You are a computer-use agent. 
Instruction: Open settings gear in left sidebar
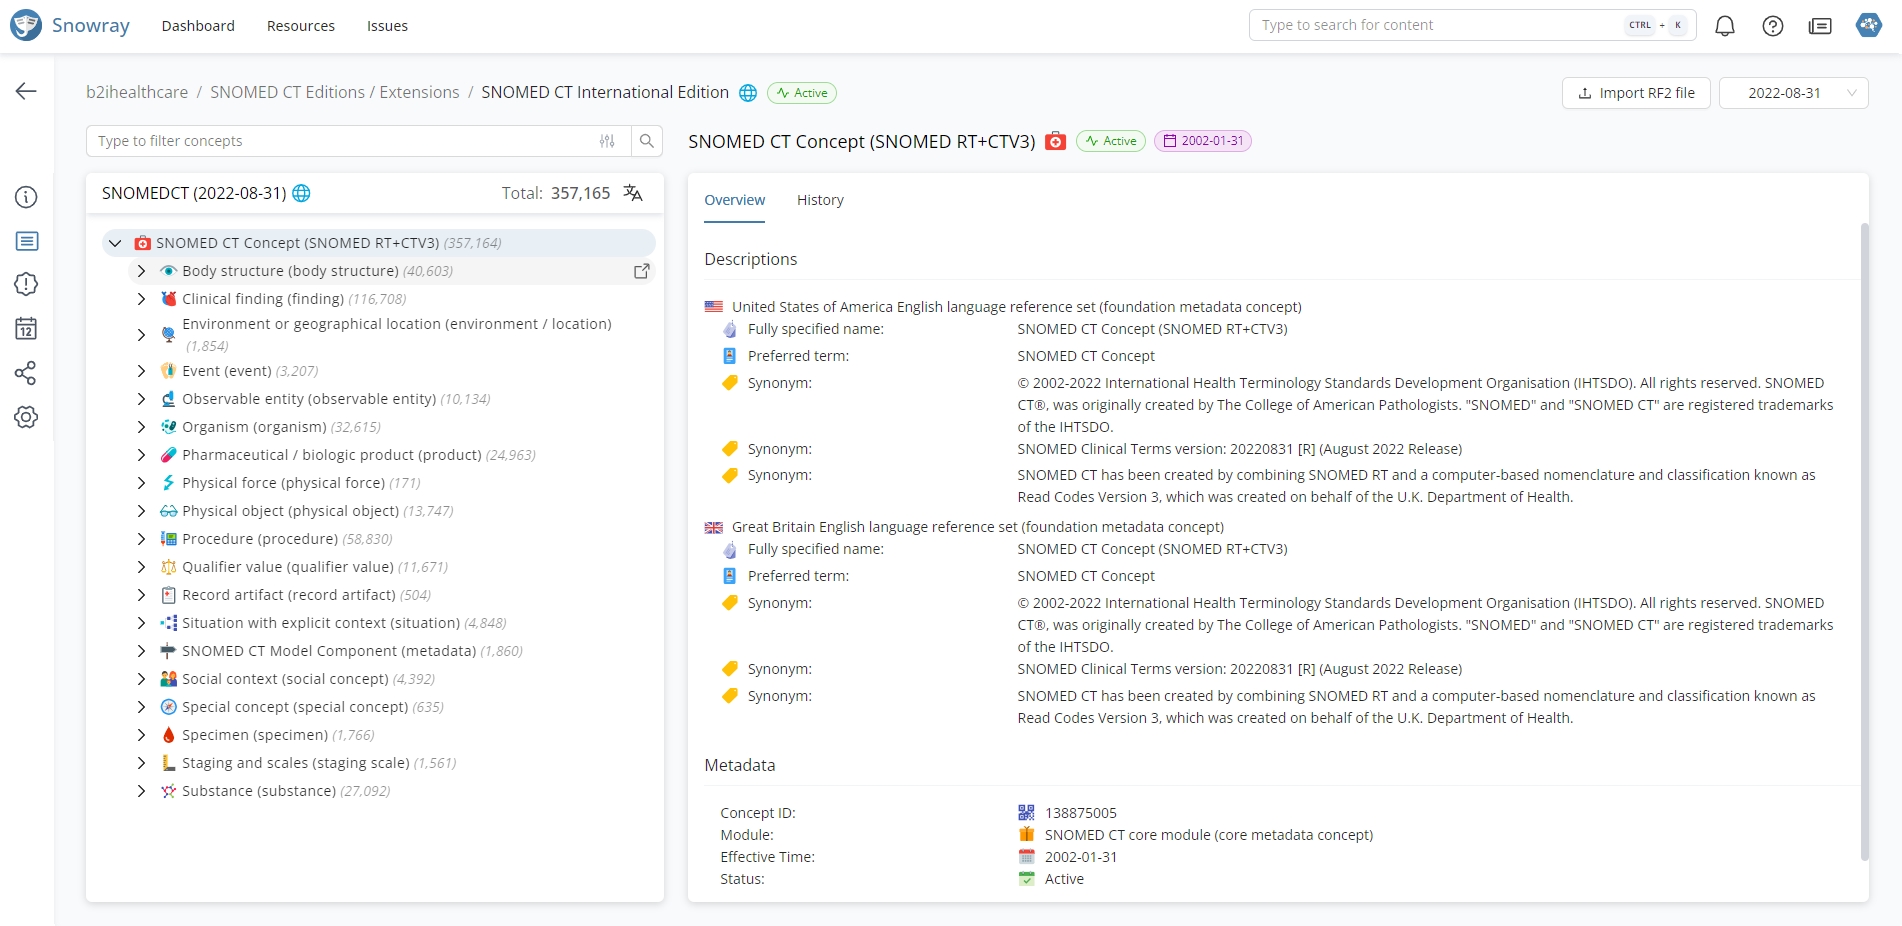[26, 417]
